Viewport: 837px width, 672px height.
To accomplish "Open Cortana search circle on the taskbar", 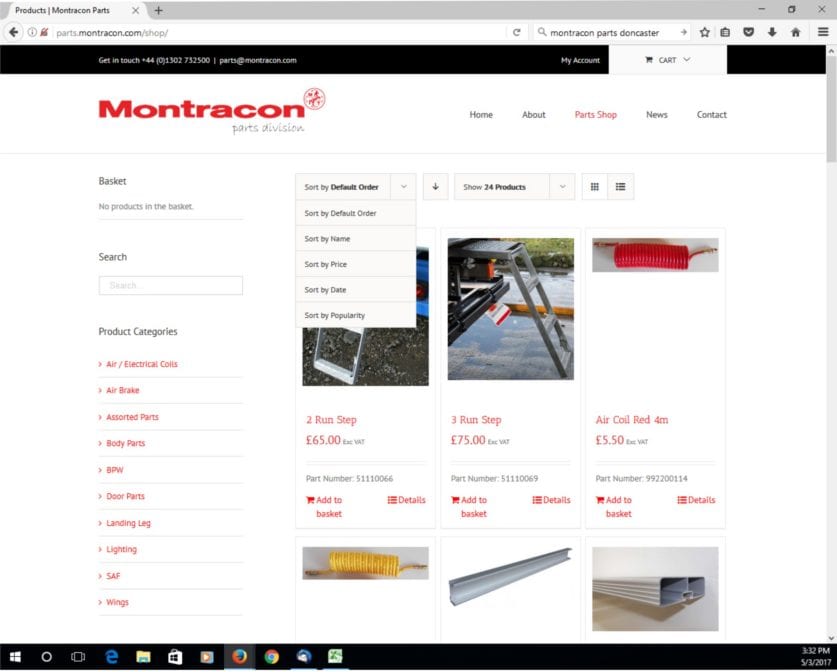I will (x=46, y=657).
